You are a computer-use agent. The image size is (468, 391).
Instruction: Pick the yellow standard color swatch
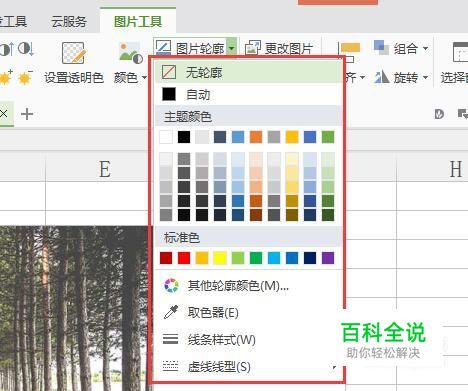tap(220, 258)
